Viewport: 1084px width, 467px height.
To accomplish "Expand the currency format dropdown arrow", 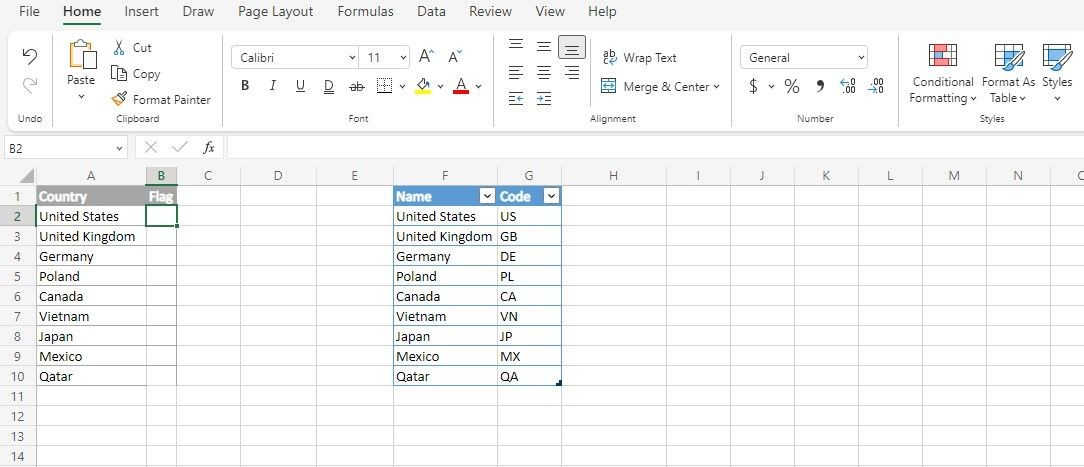I will click(x=771, y=86).
